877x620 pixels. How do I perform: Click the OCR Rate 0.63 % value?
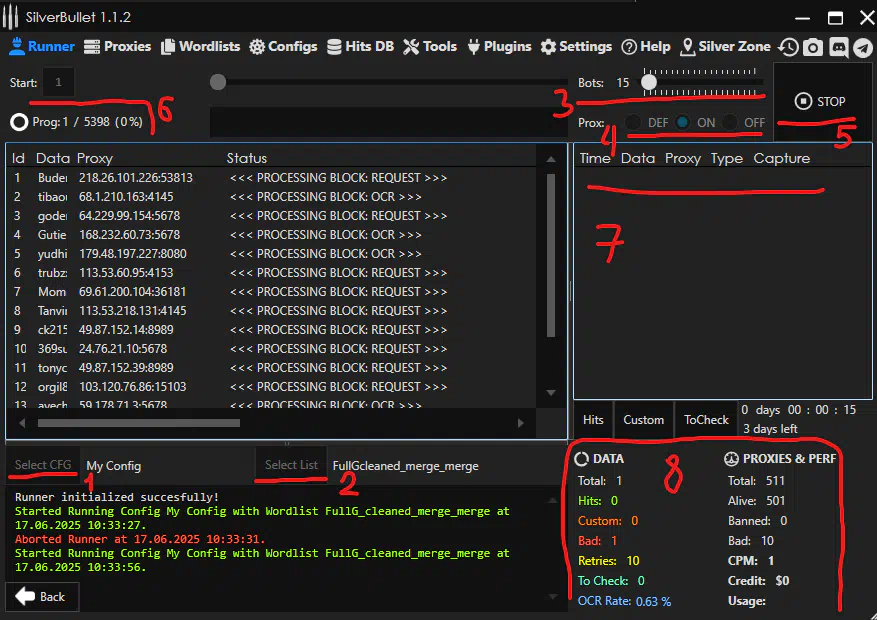coord(653,602)
